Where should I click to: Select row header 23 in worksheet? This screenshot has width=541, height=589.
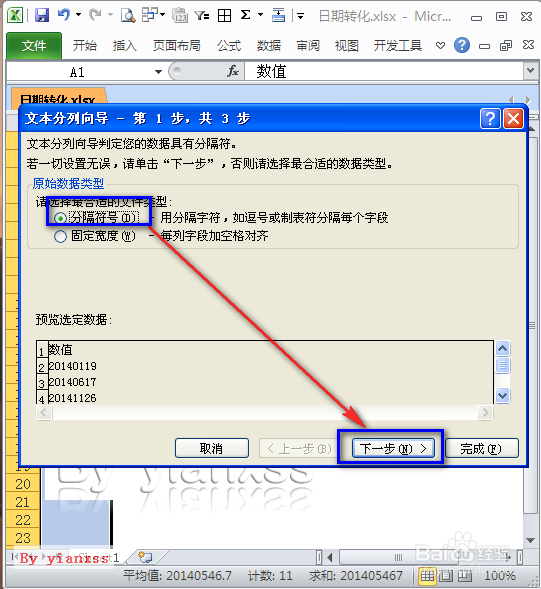point(23,538)
